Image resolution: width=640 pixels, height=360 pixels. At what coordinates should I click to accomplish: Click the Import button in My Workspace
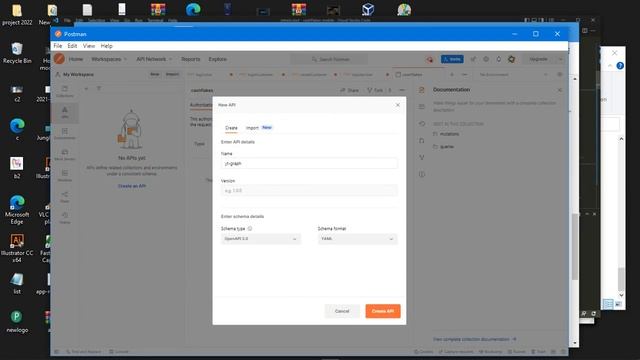tap(172, 74)
